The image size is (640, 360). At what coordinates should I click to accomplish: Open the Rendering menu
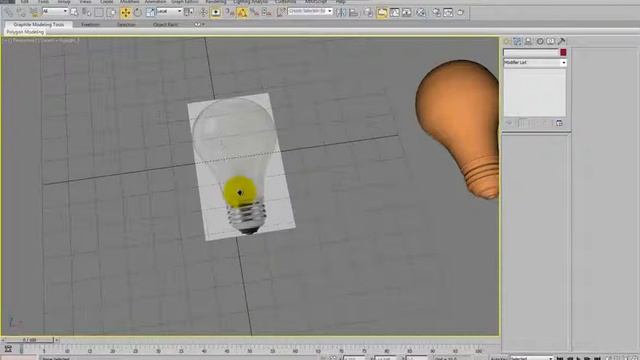(x=216, y=2)
